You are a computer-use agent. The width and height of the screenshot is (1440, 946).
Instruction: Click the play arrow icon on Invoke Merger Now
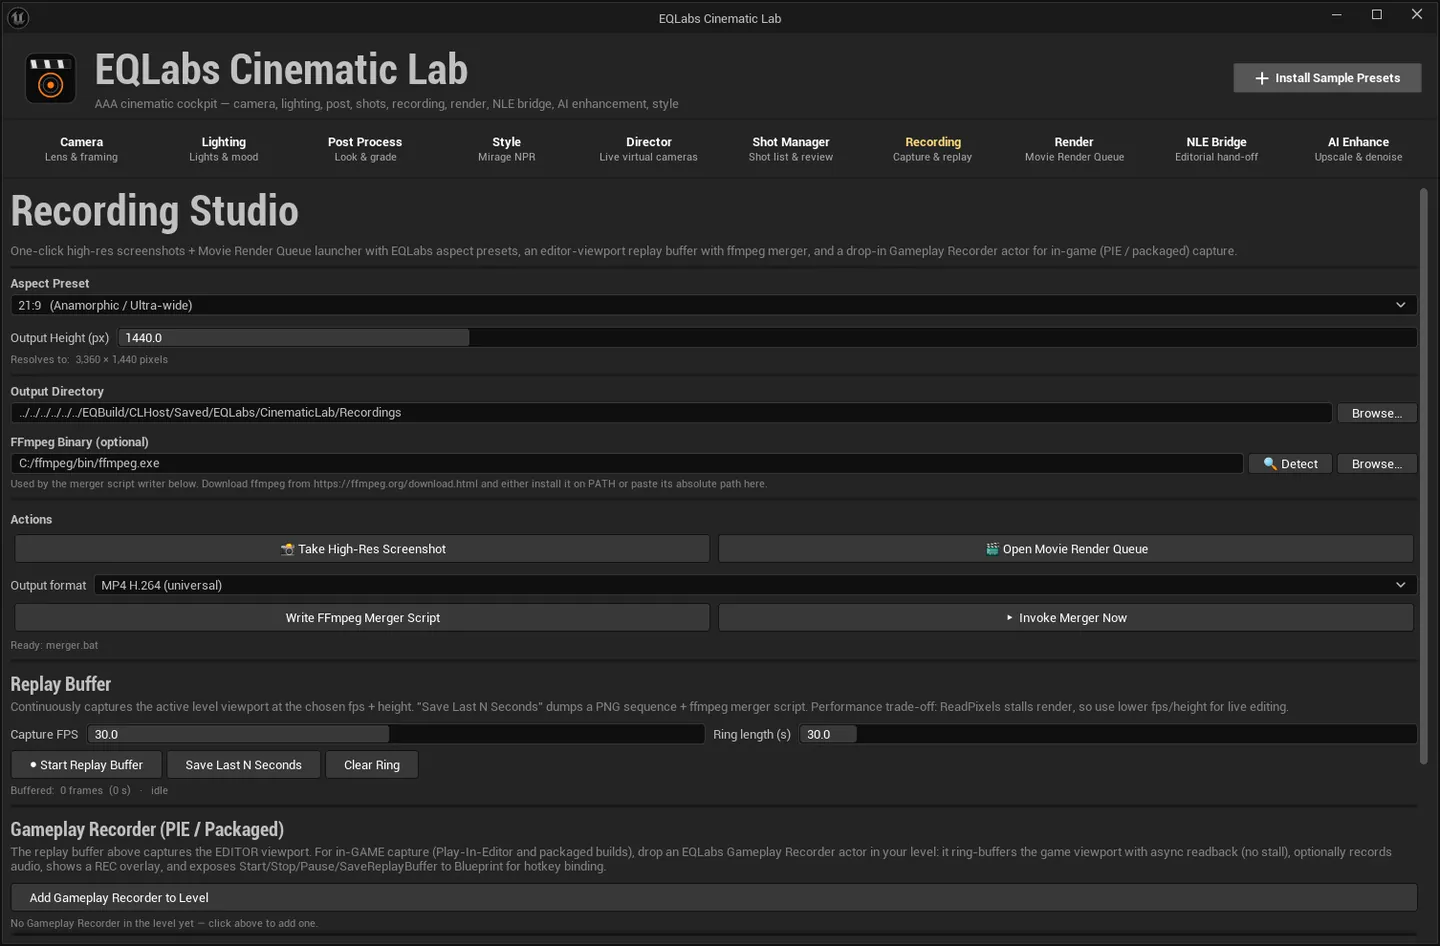pyautogui.click(x=1009, y=618)
